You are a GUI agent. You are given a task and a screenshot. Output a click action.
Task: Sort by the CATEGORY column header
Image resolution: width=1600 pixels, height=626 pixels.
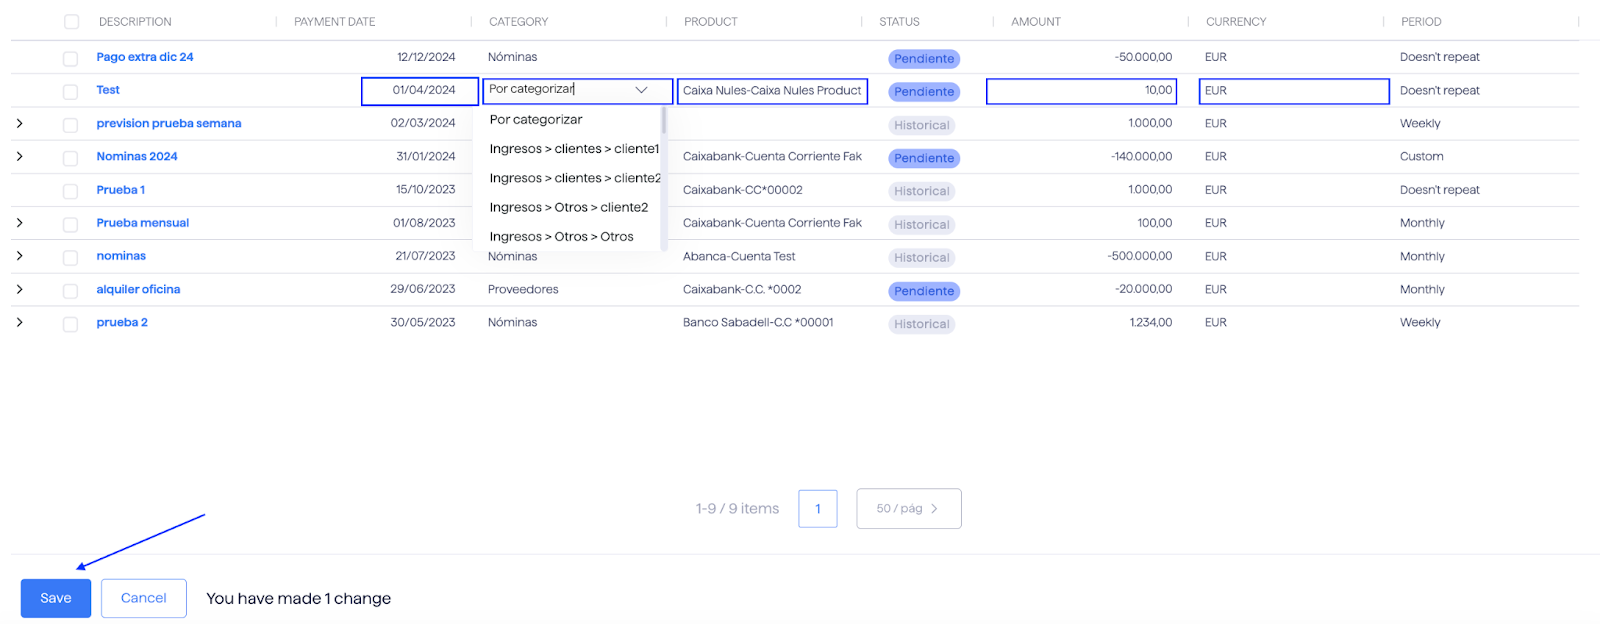518,22
